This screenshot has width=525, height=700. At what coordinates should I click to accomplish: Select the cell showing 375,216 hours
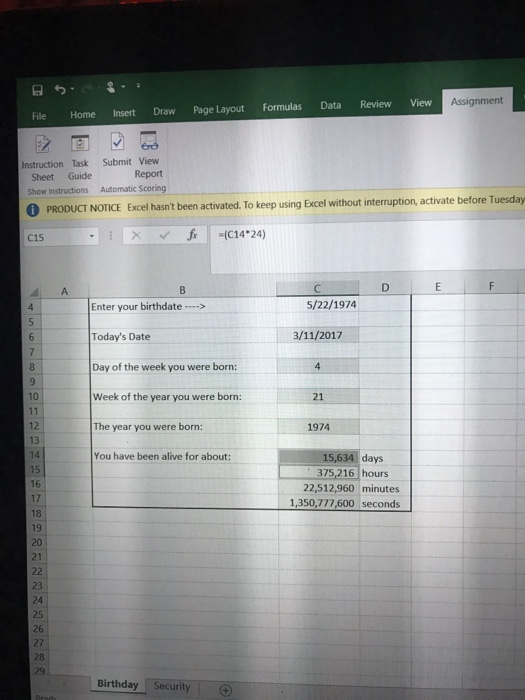pos(319,473)
